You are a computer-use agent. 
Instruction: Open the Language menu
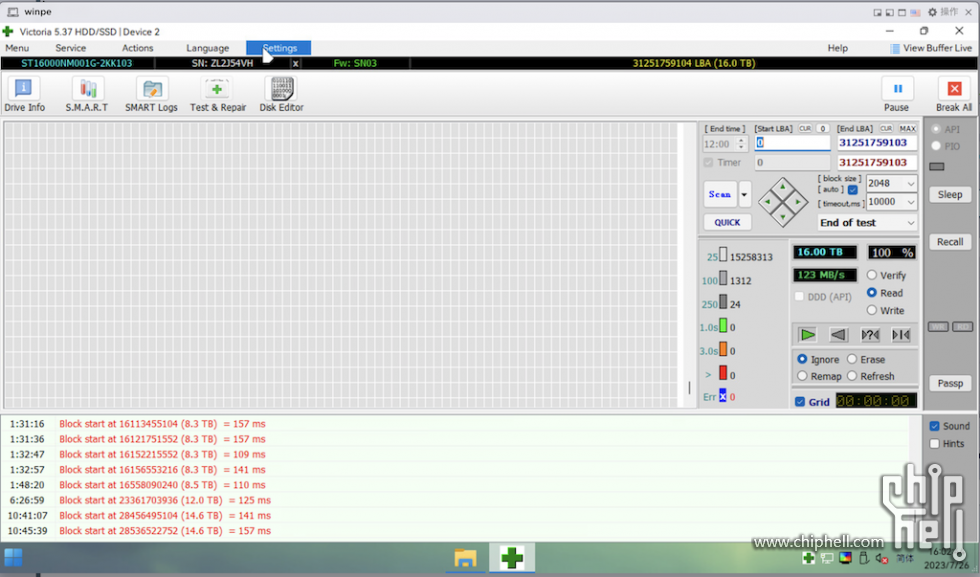[x=208, y=48]
